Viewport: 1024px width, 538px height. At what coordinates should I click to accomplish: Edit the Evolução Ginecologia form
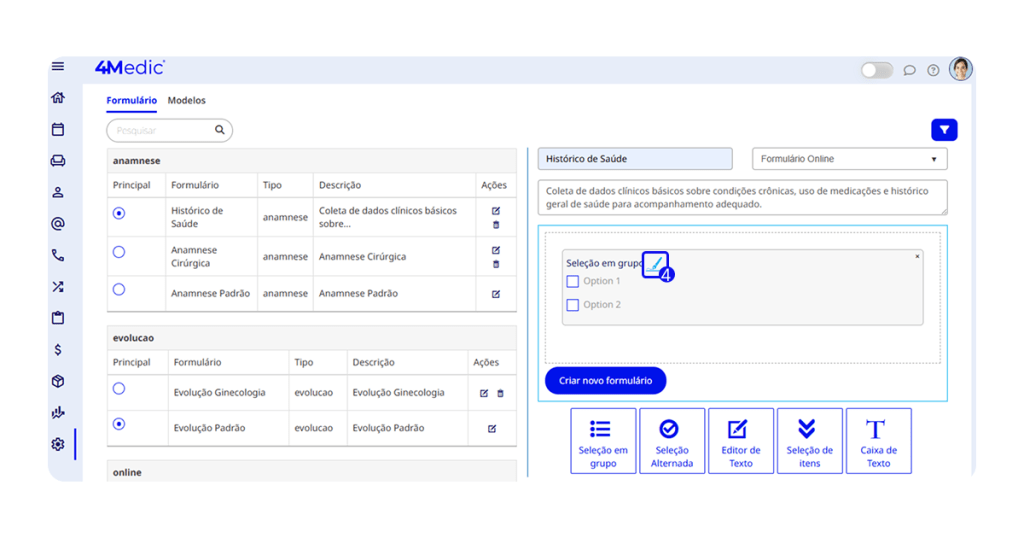pos(484,393)
